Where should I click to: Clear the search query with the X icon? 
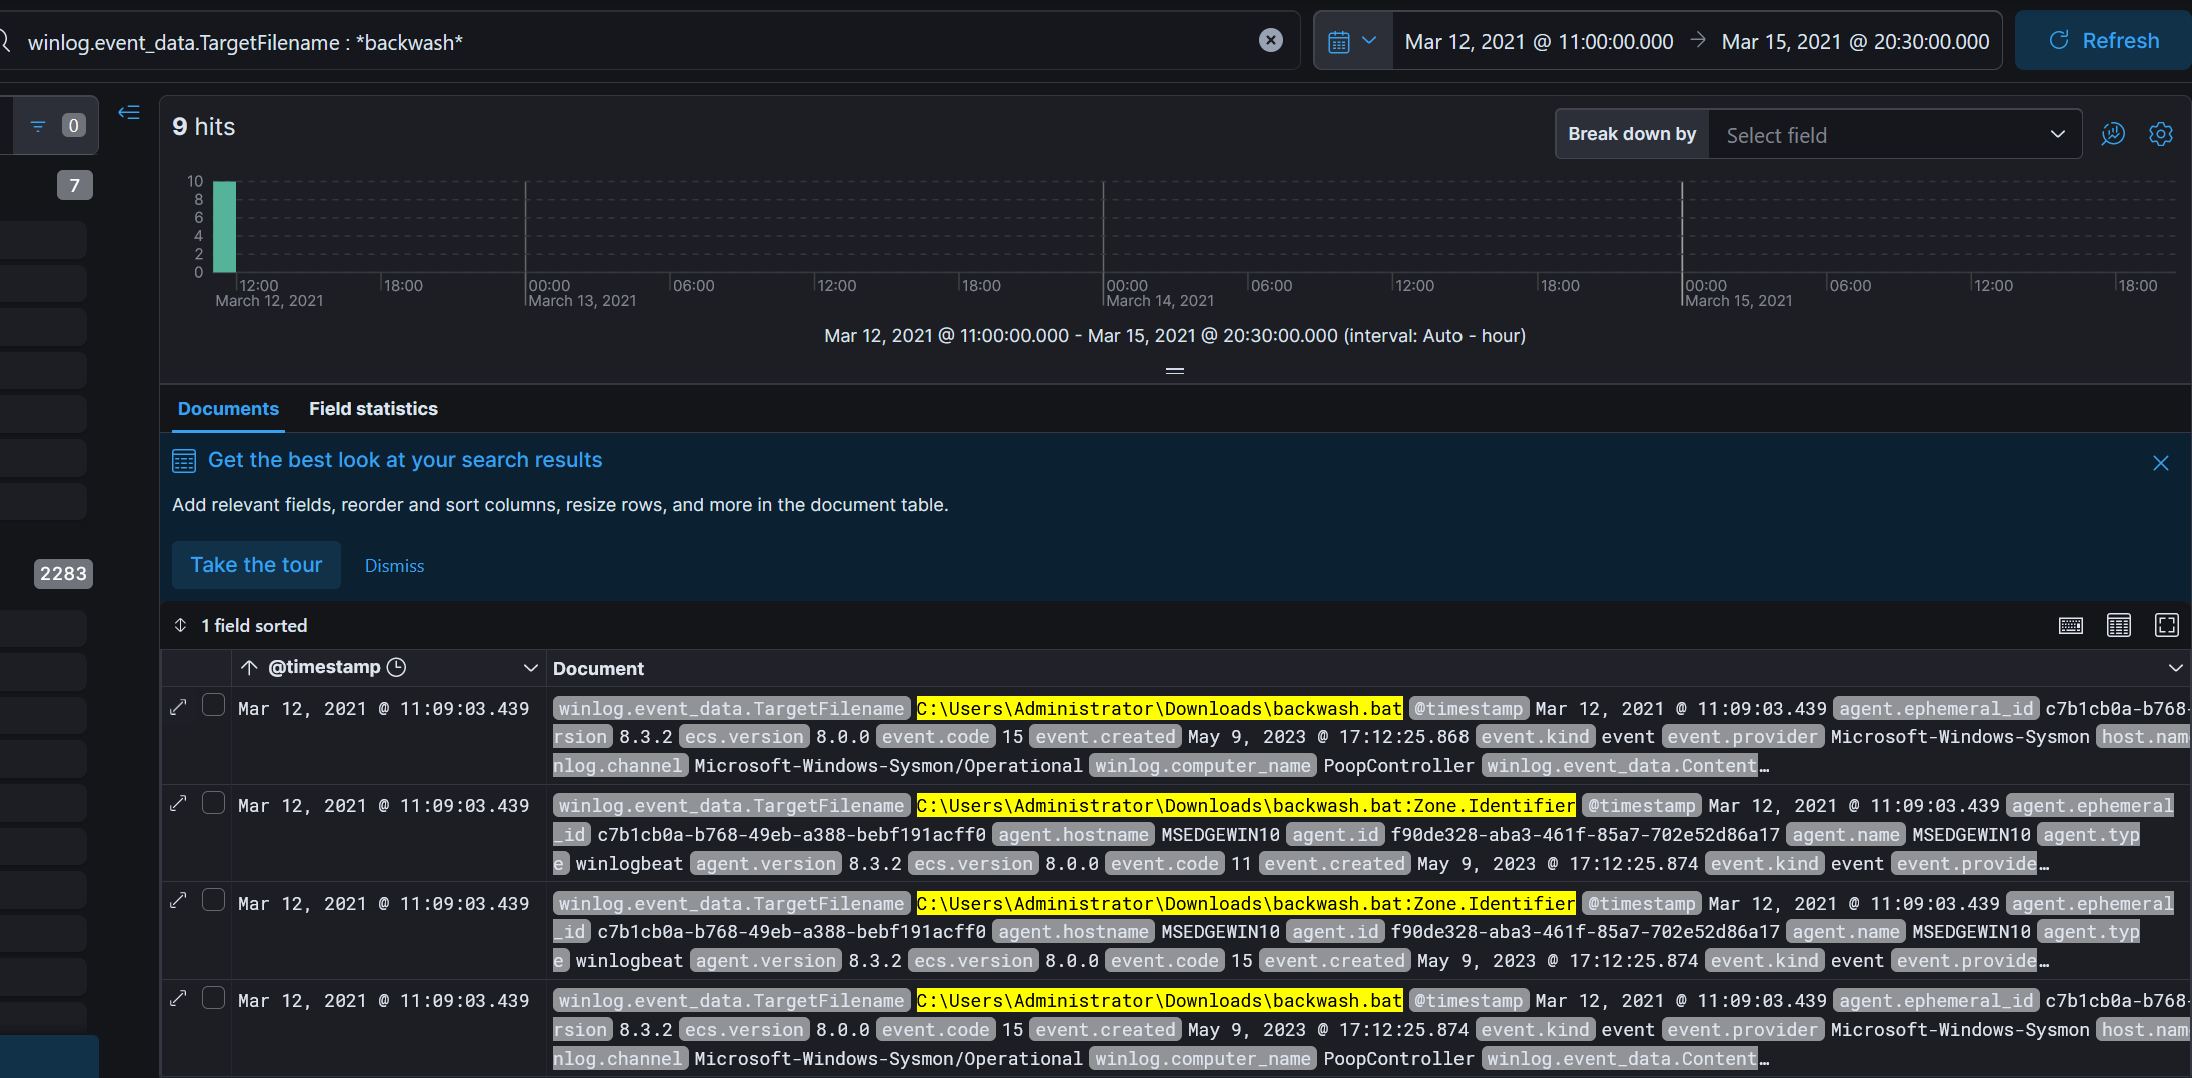[1270, 40]
